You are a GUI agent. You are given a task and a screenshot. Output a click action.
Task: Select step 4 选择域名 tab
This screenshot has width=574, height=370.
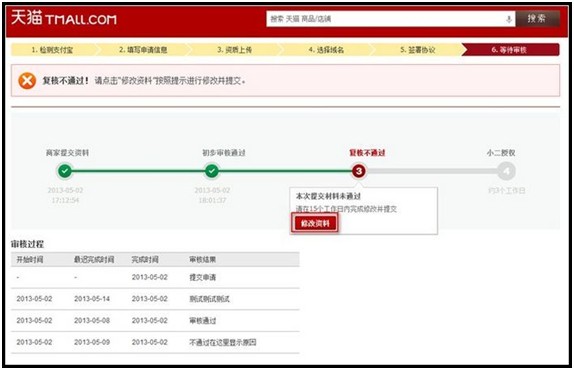[326, 50]
